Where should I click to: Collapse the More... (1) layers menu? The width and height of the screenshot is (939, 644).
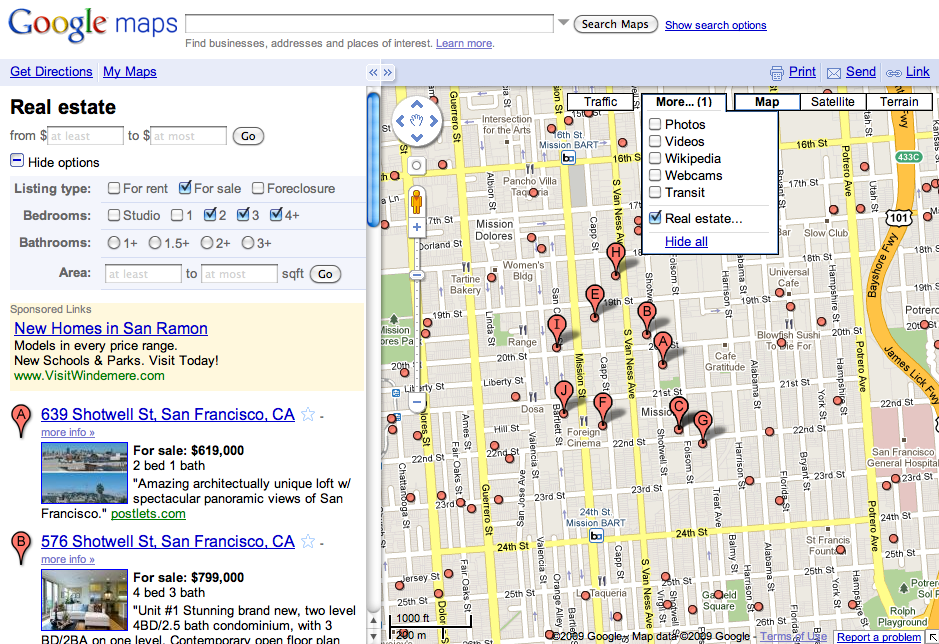click(x=684, y=102)
